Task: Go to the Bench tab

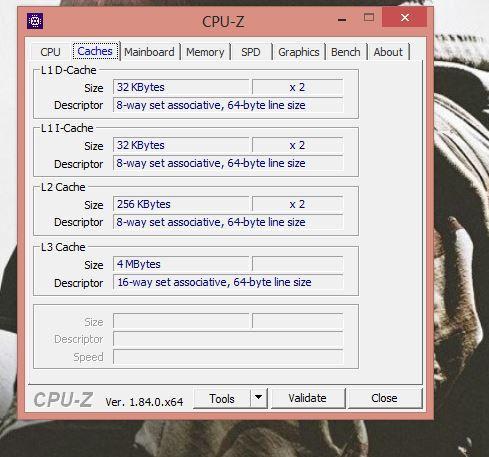Action: (346, 52)
